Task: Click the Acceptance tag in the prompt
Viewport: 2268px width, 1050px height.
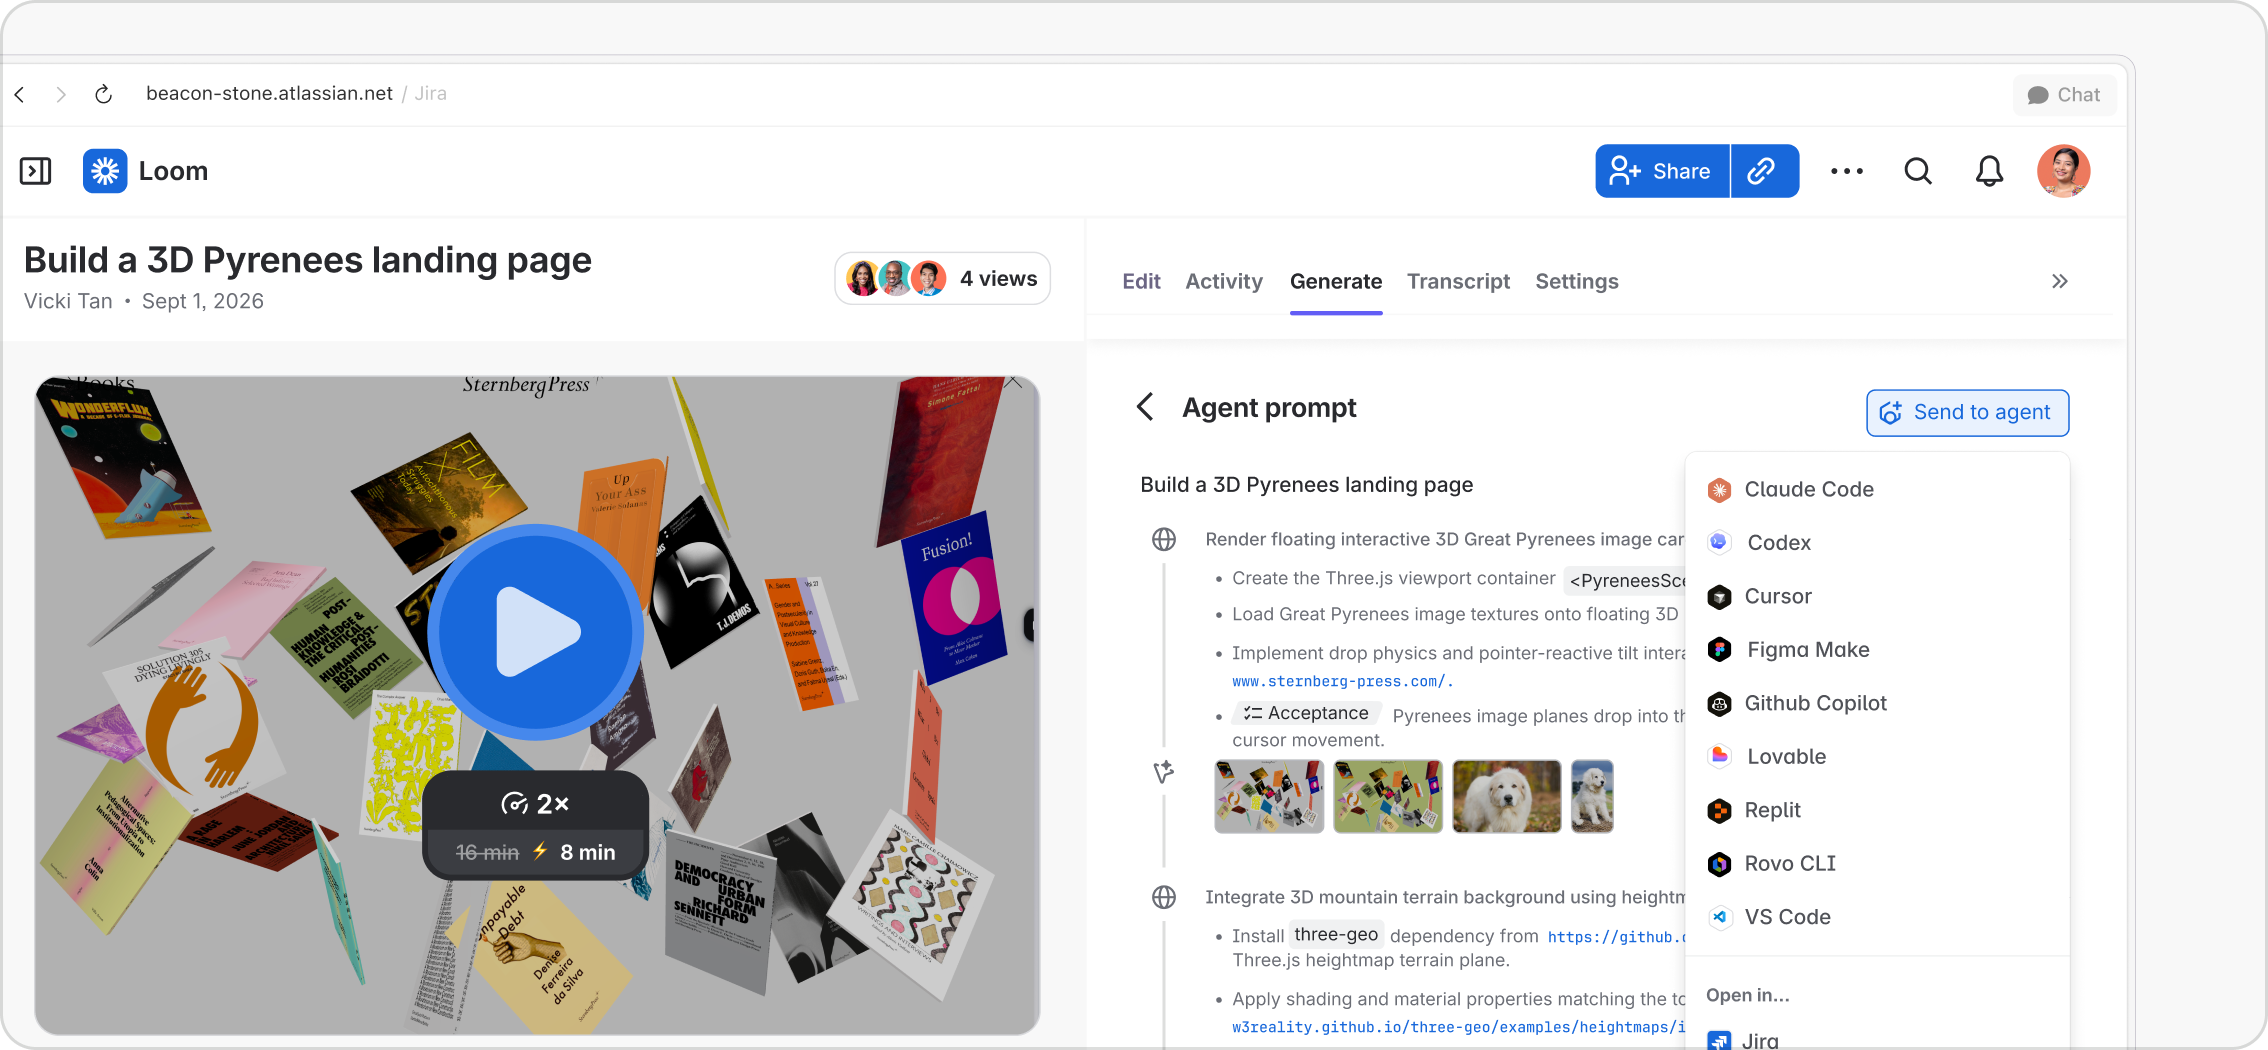Action: pos(1306,713)
